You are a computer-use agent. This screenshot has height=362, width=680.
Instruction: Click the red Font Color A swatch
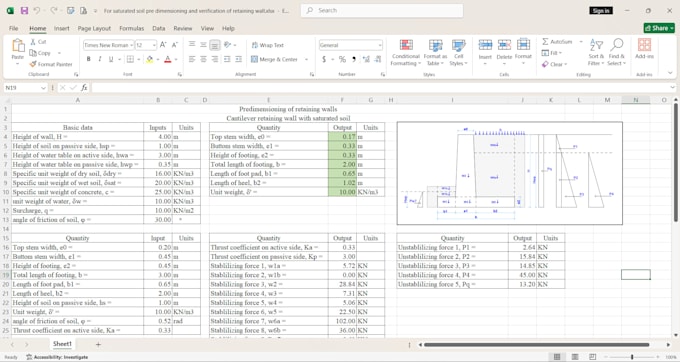(168, 59)
